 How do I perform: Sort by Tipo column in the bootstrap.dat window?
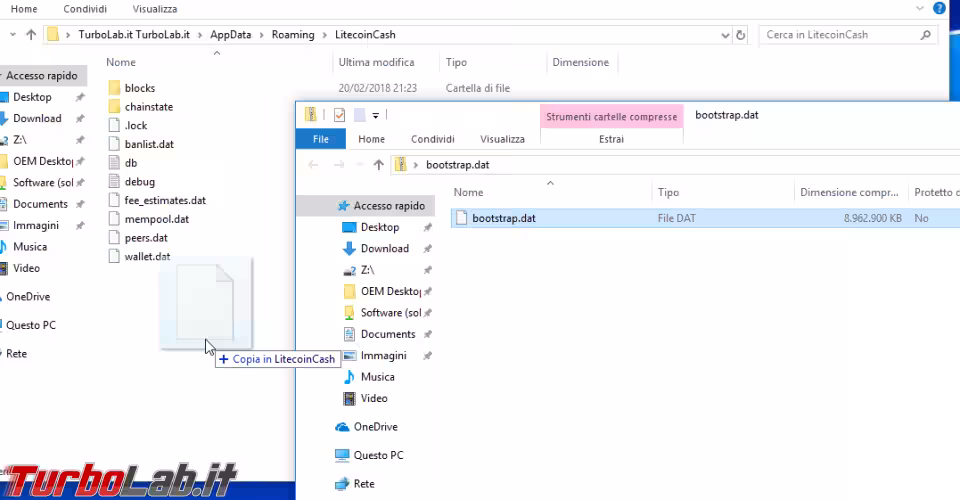coord(669,192)
